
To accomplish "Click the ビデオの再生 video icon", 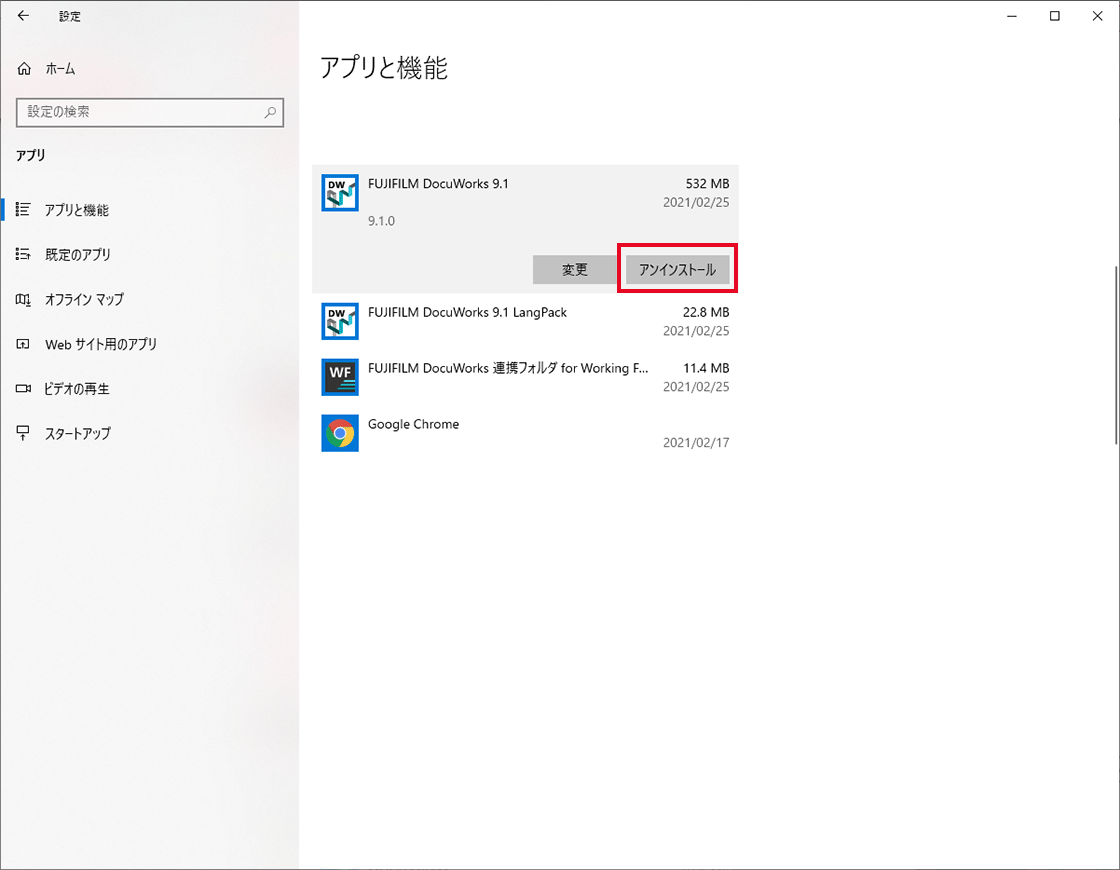I will pyautogui.click(x=24, y=389).
